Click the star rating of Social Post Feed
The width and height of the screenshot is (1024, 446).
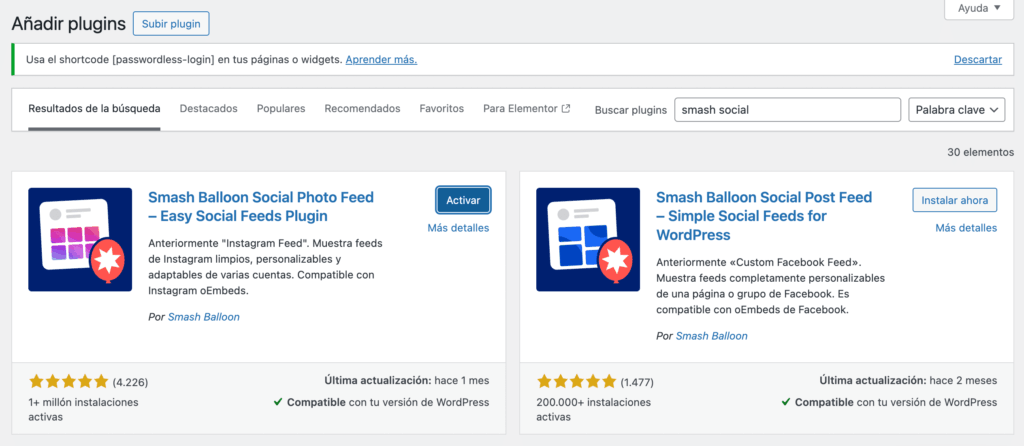[576, 381]
